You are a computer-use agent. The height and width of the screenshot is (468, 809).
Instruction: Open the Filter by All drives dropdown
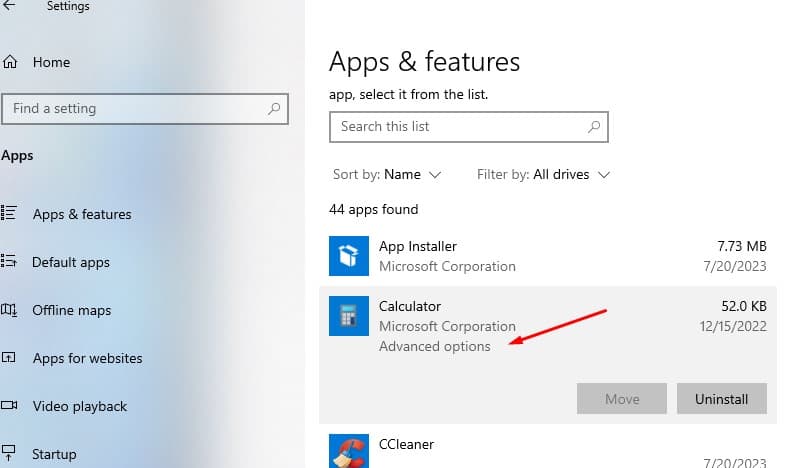[544, 175]
